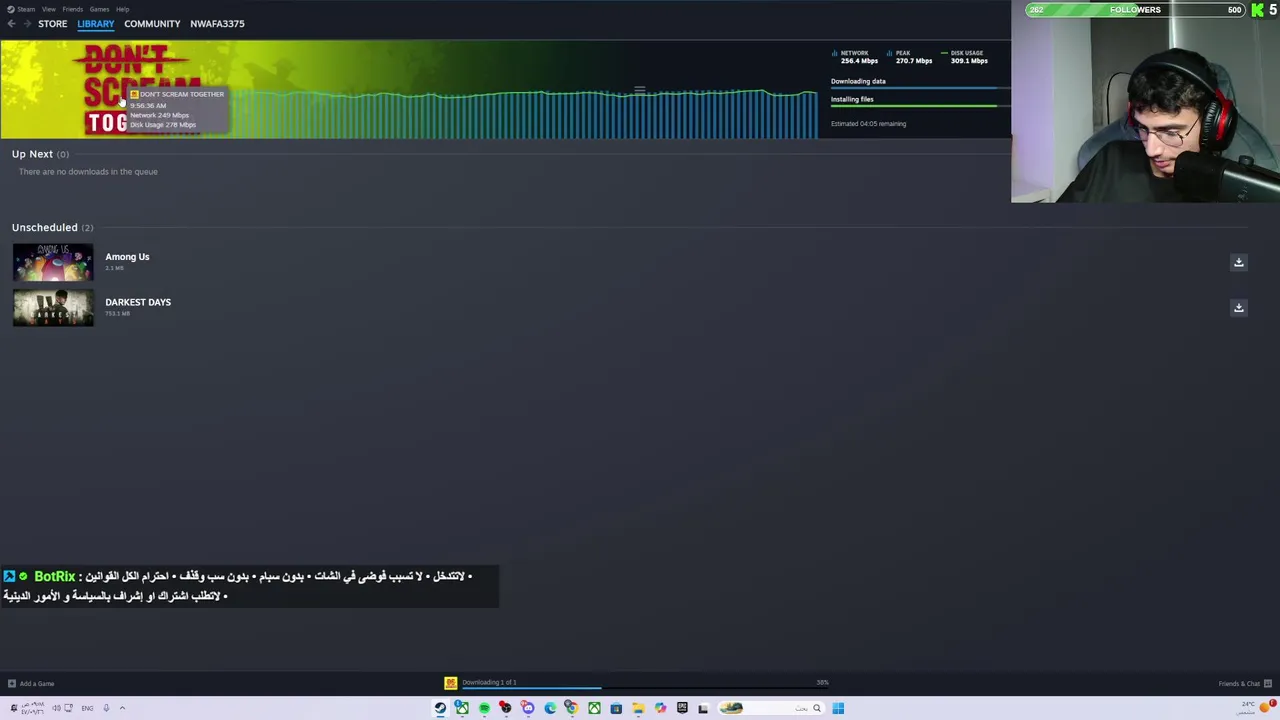Open Microsoft Store from the taskbar
Viewport: 1280px width, 720px height.
point(616,708)
